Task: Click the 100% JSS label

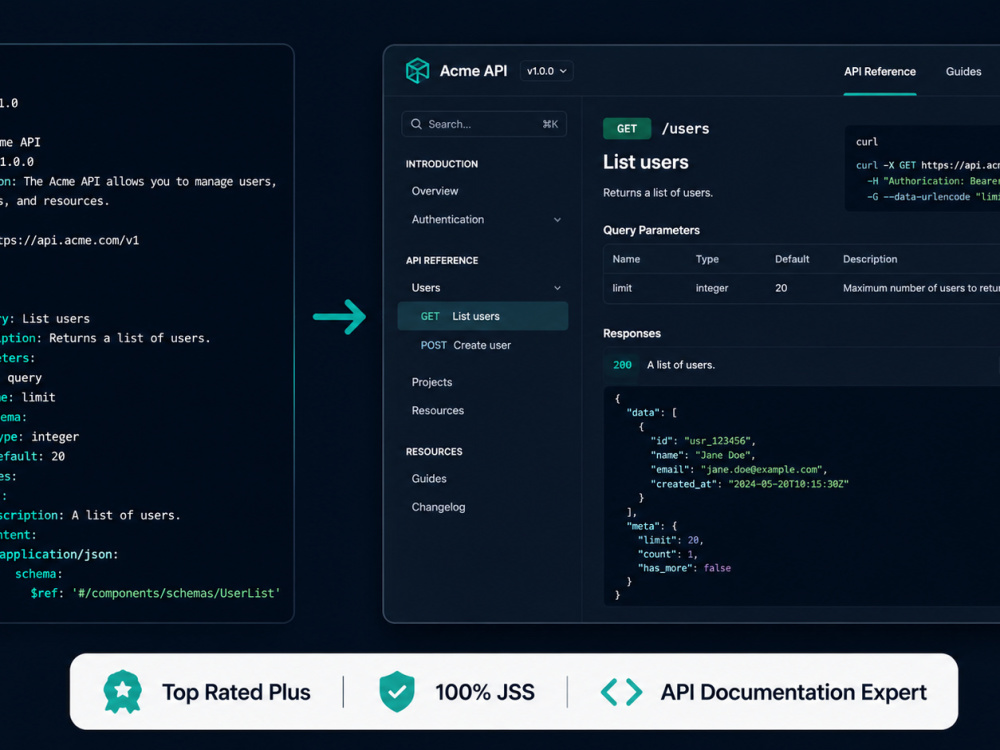Action: (485, 692)
